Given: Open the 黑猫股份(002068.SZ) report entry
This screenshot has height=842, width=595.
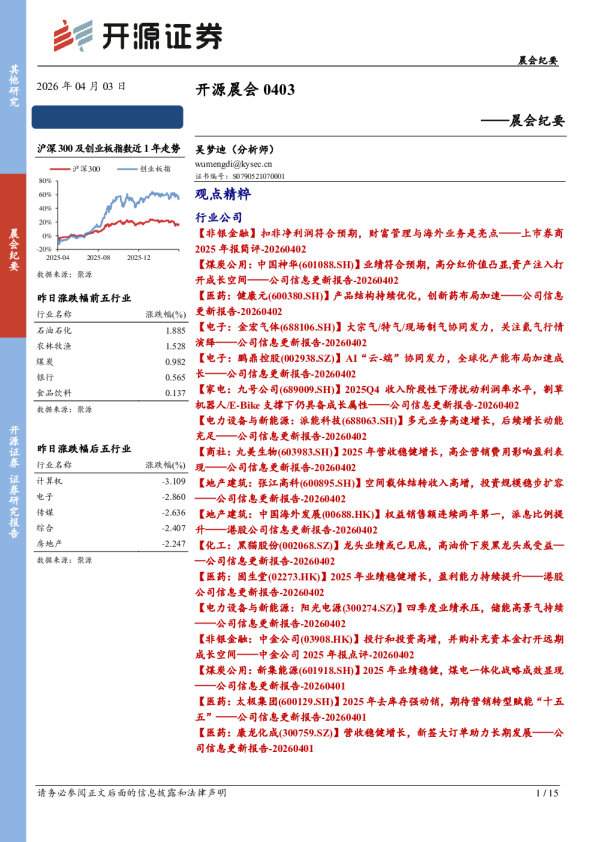Looking at the screenshot, I should click(x=379, y=553).
